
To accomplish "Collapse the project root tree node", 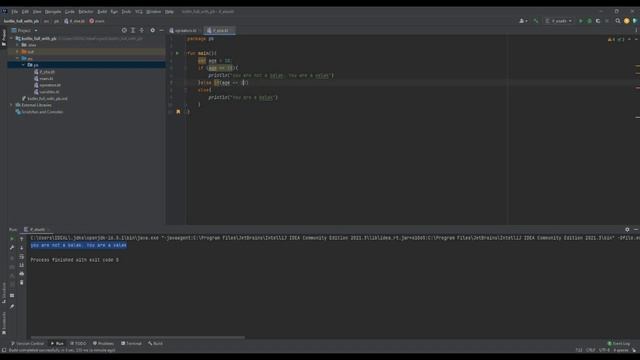I will 11,38.
